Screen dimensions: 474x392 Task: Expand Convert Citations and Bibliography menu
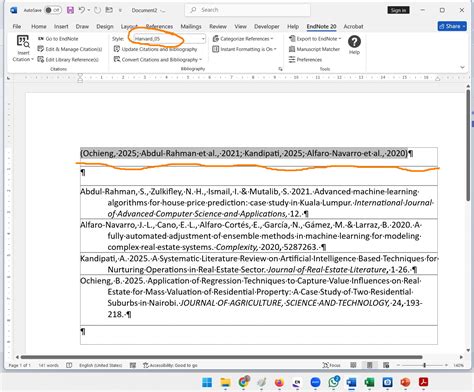coord(158,60)
